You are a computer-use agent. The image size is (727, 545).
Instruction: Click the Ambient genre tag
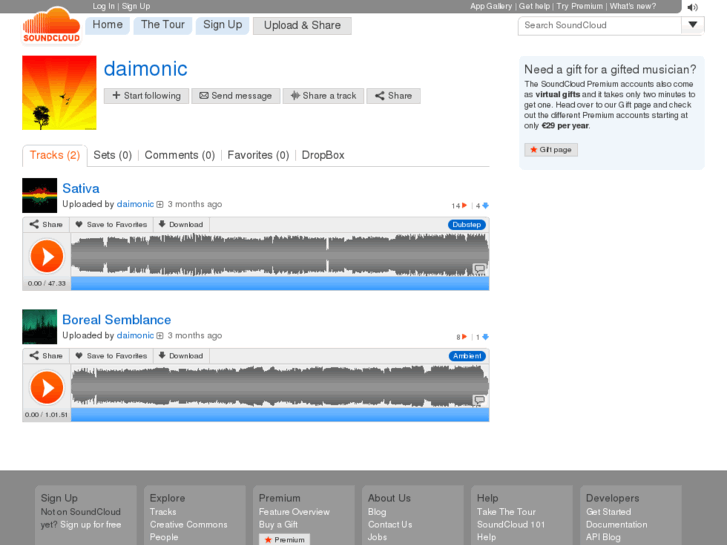467,356
